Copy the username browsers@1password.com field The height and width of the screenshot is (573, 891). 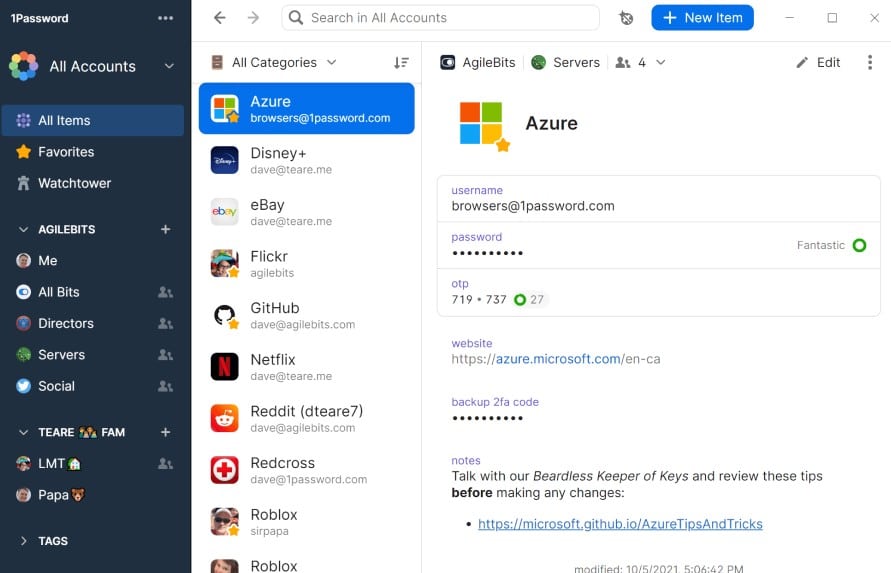pos(659,199)
